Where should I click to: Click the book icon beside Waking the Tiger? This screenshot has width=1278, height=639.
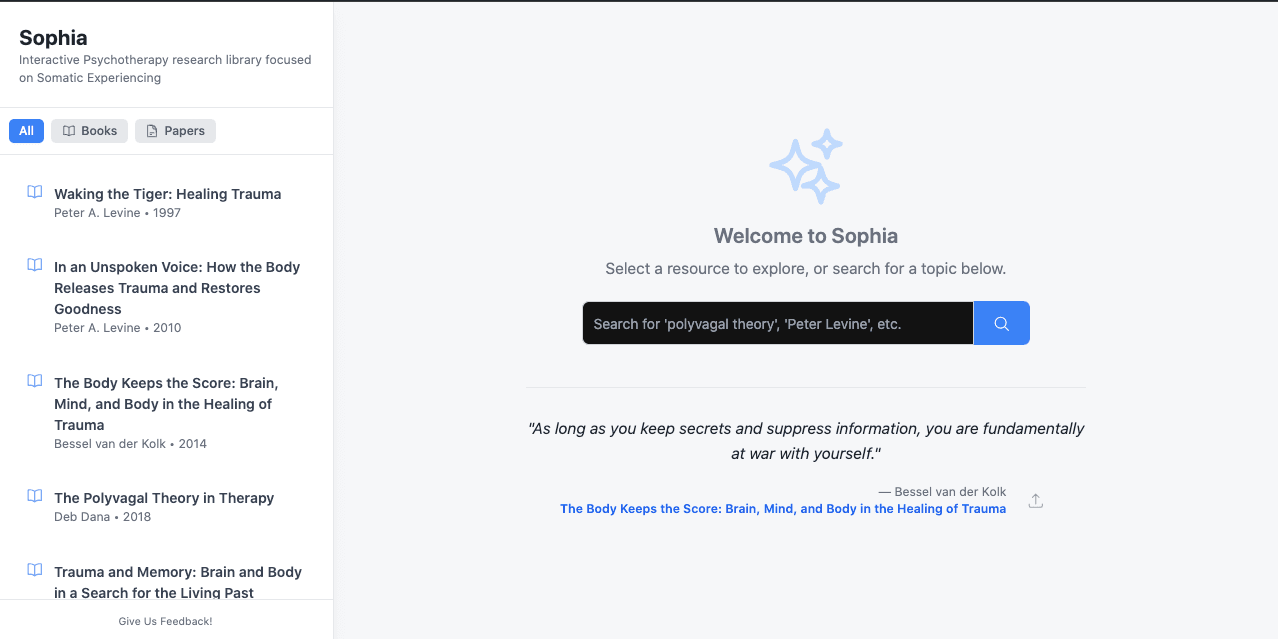(34, 191)
